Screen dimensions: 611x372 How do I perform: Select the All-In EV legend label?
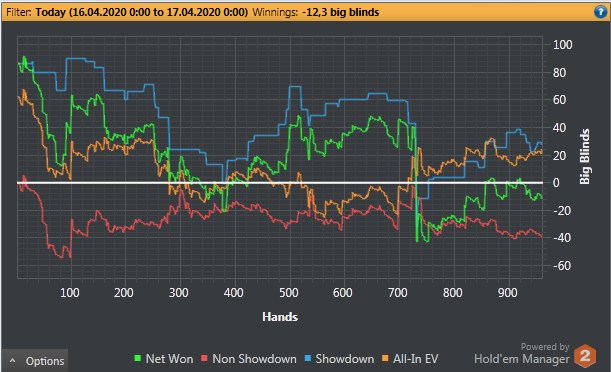click(x=415, y=359)
